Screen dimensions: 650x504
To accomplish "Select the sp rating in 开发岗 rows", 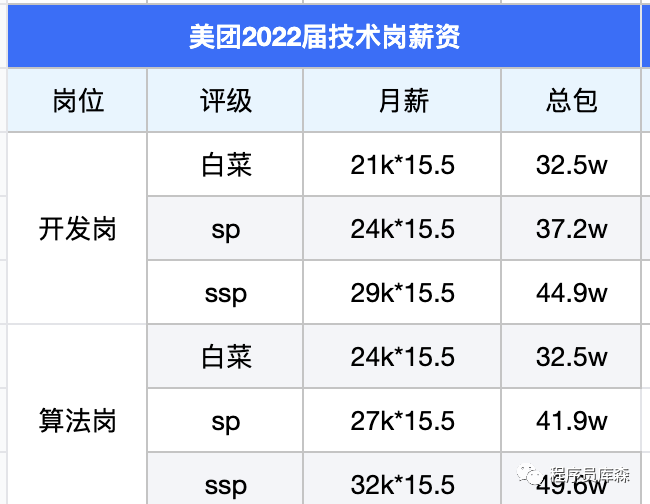I will 226,229.
